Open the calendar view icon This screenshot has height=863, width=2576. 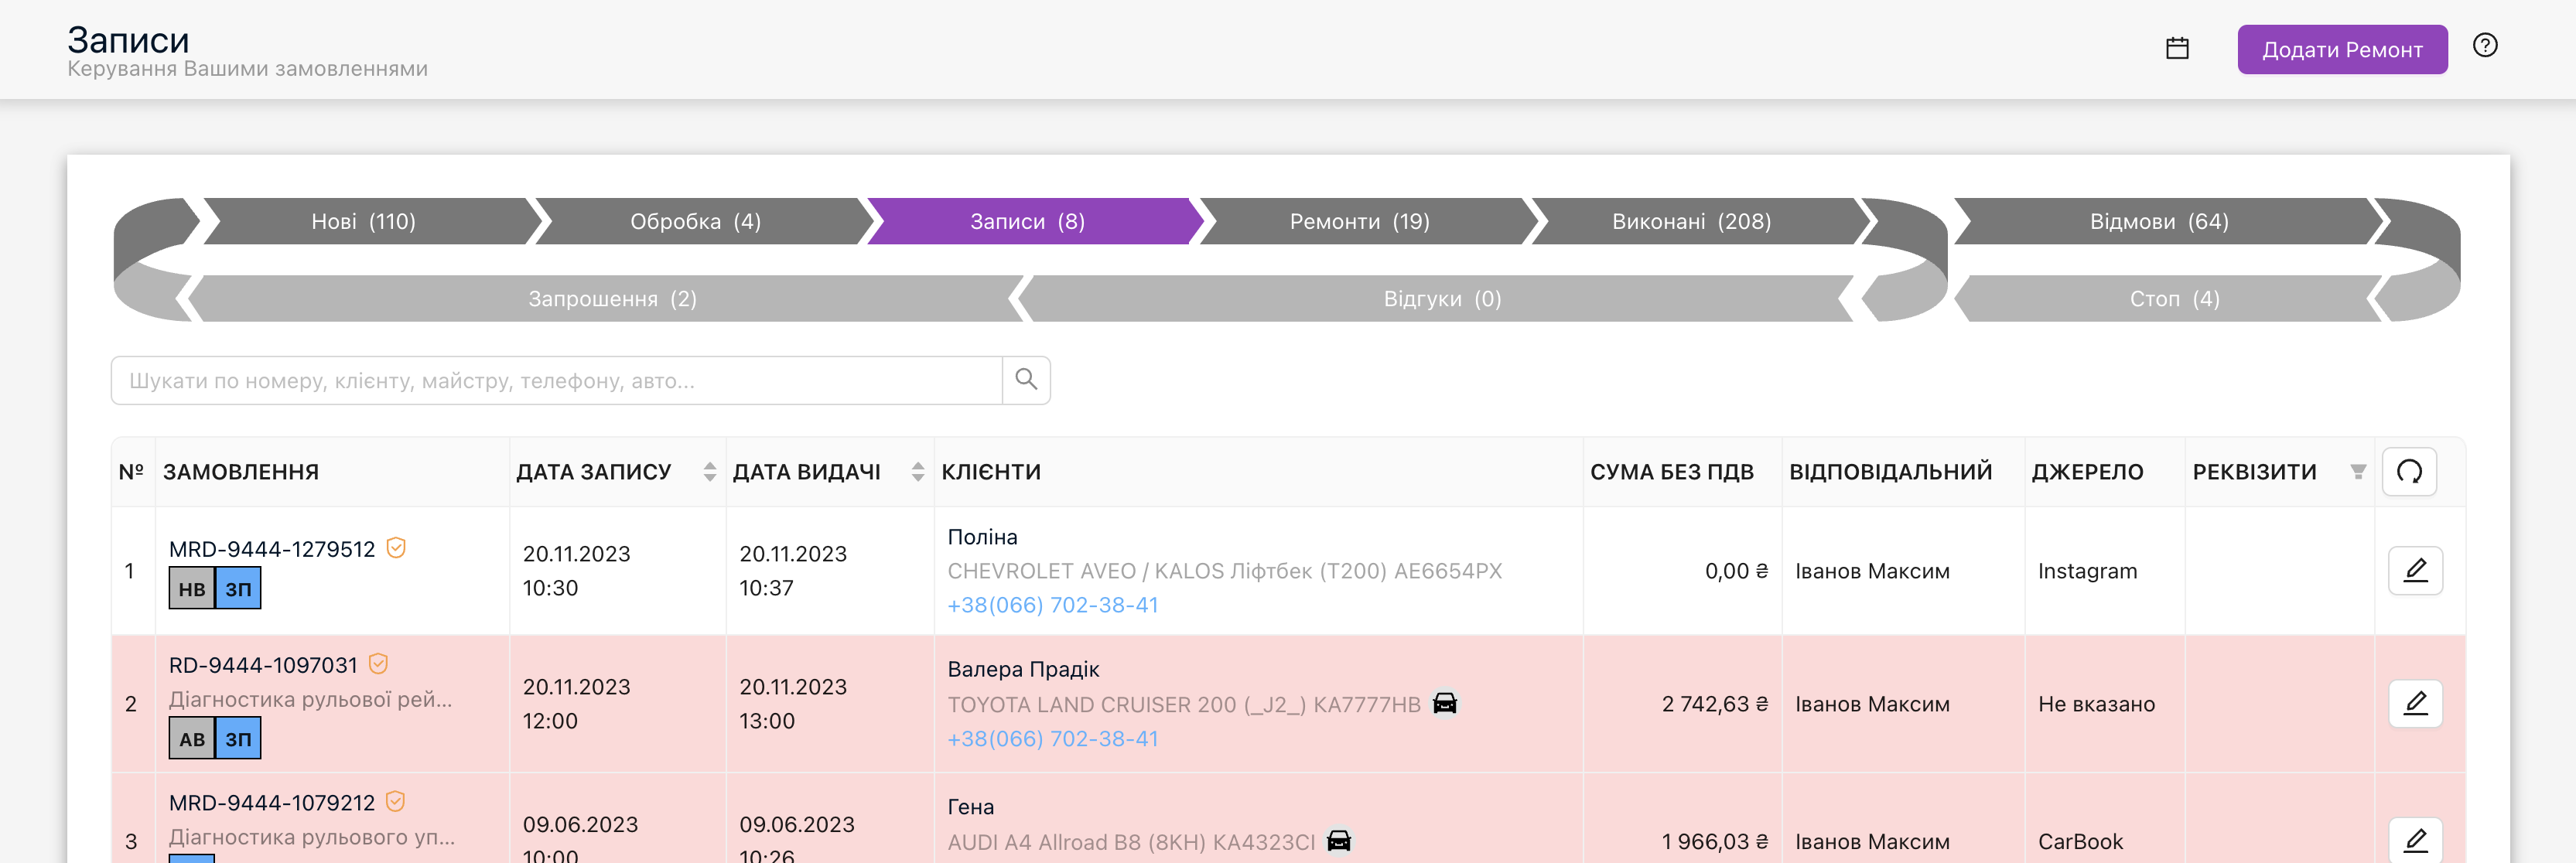2177,48
